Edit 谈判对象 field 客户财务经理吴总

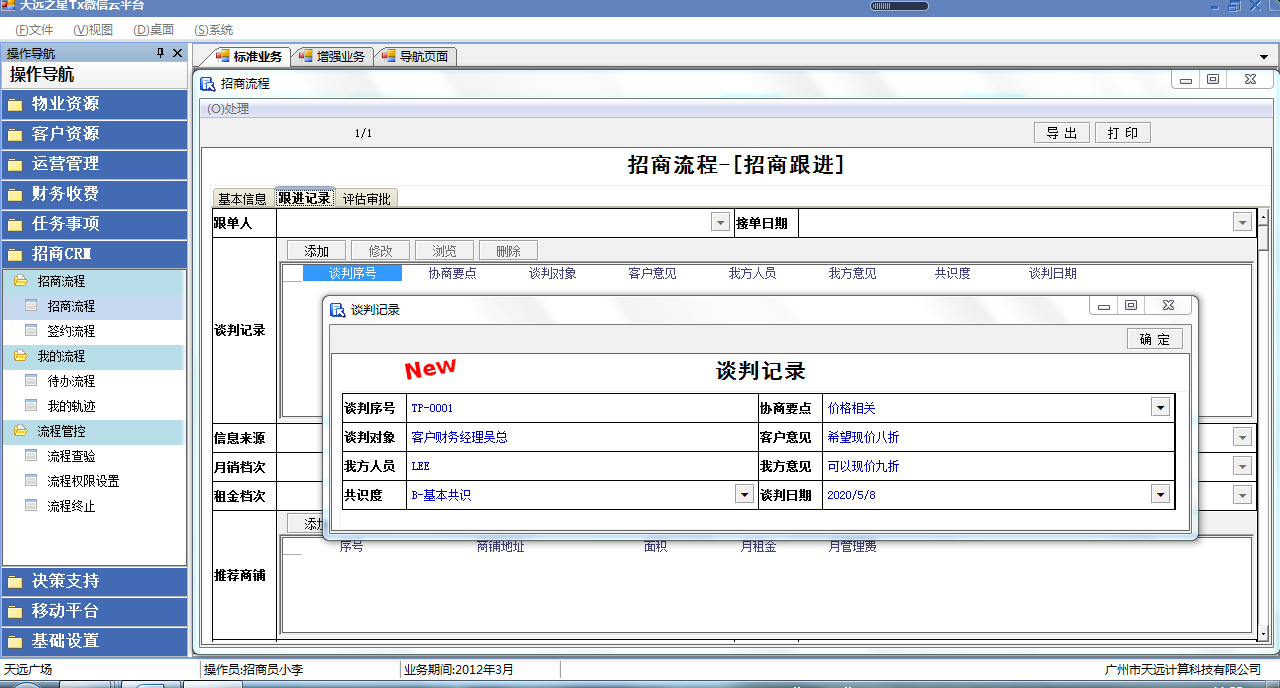[581, 437]
